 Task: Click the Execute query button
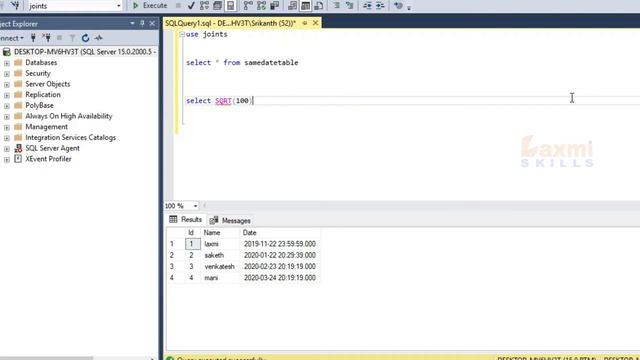click(150, 6)
